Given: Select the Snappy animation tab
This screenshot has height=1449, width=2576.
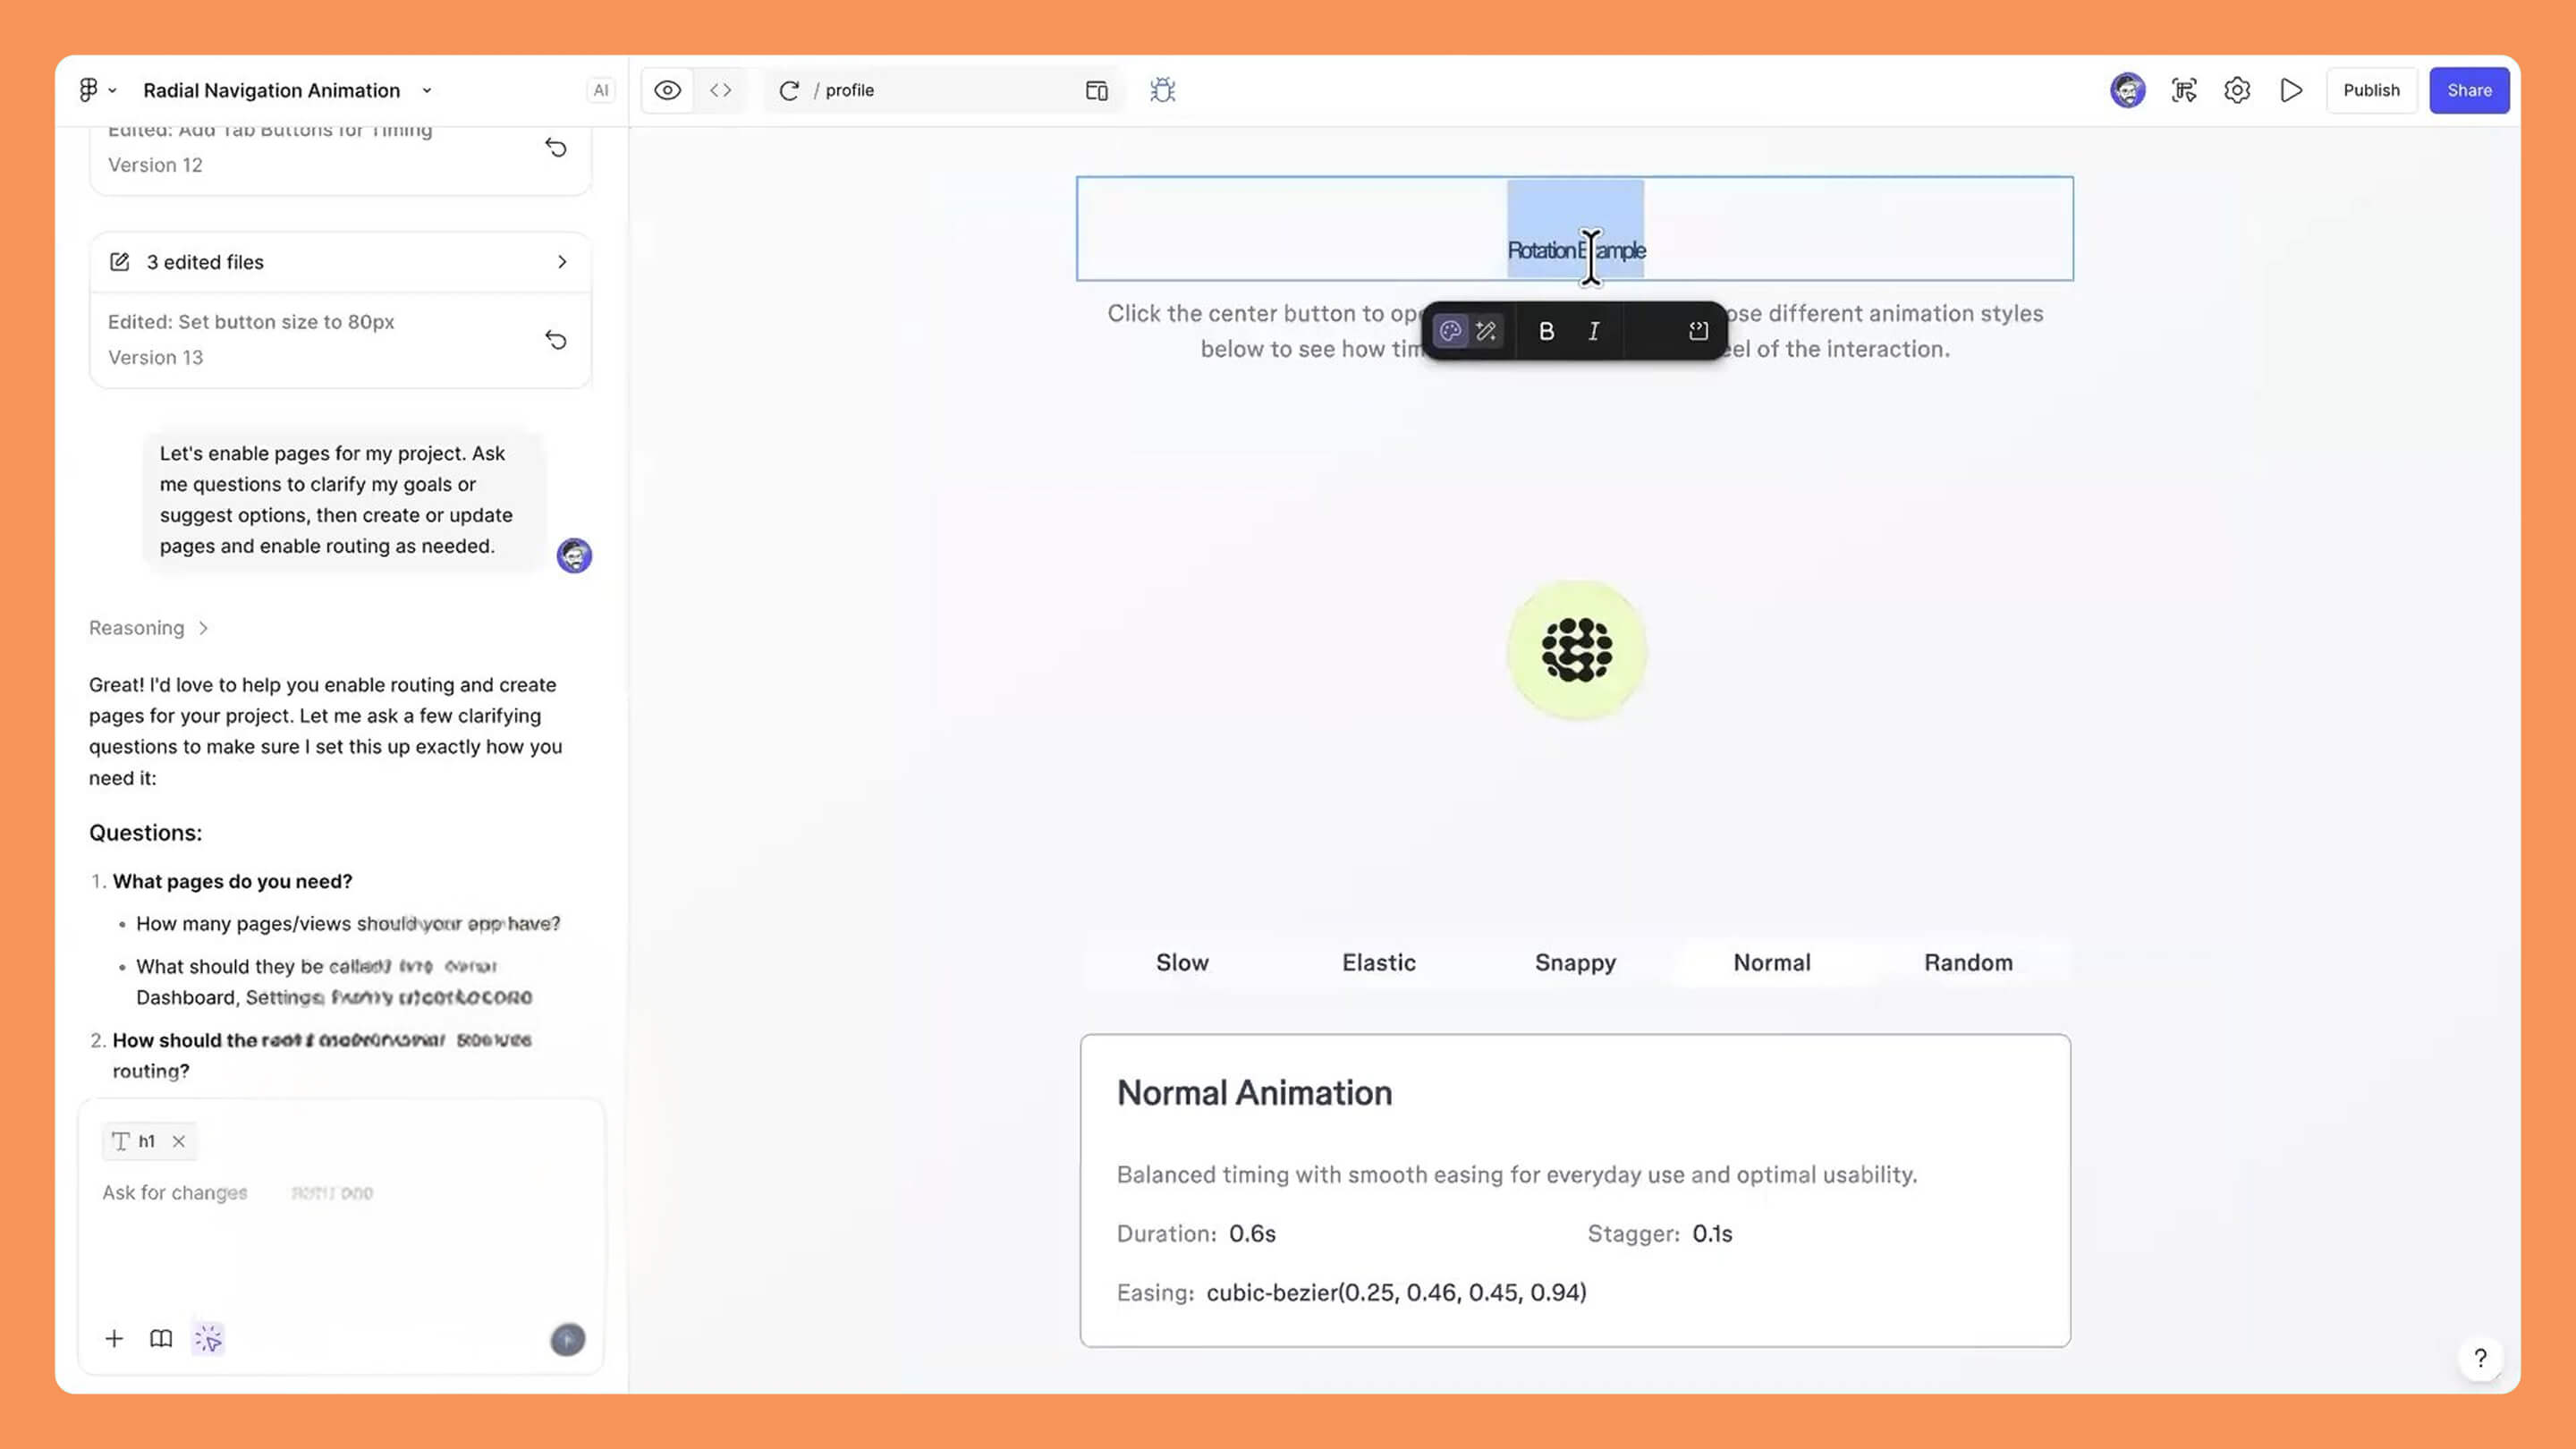Looking at the screenshot, I should (1575, 962).
